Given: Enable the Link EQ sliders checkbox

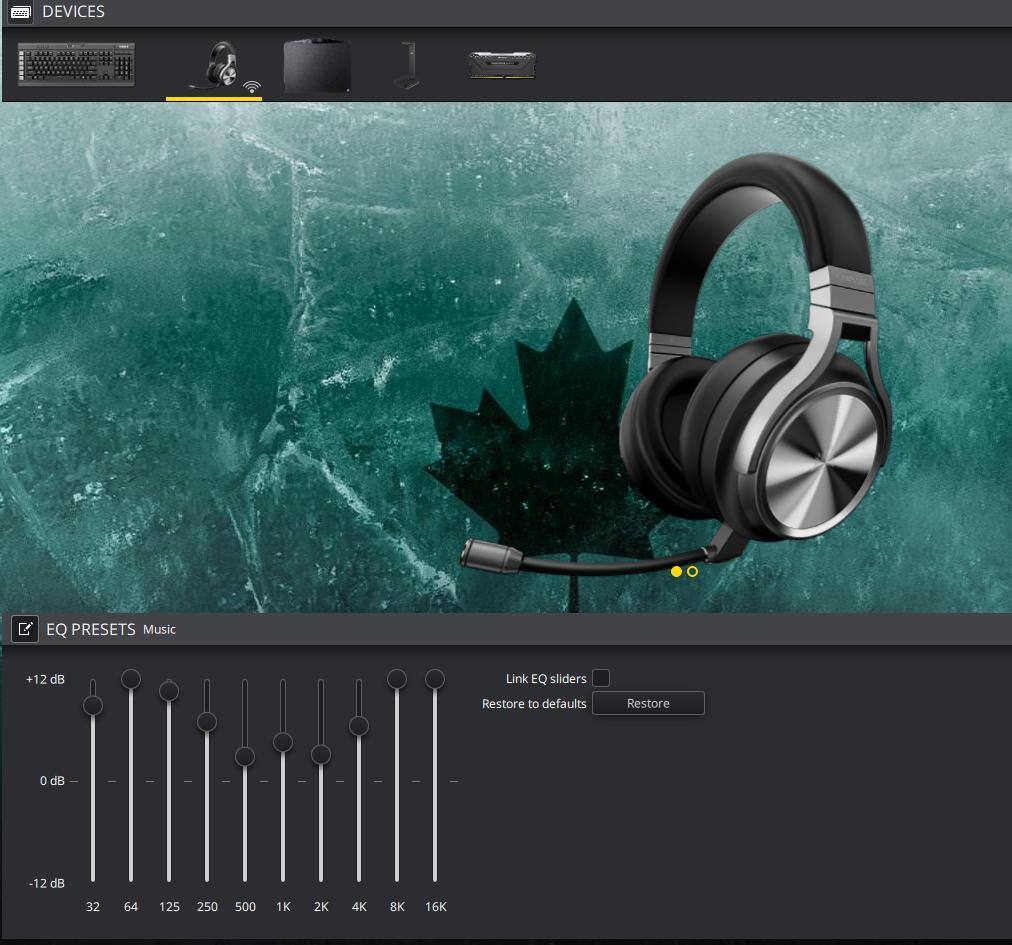Looking at the screenshot, I should point(601,678).
